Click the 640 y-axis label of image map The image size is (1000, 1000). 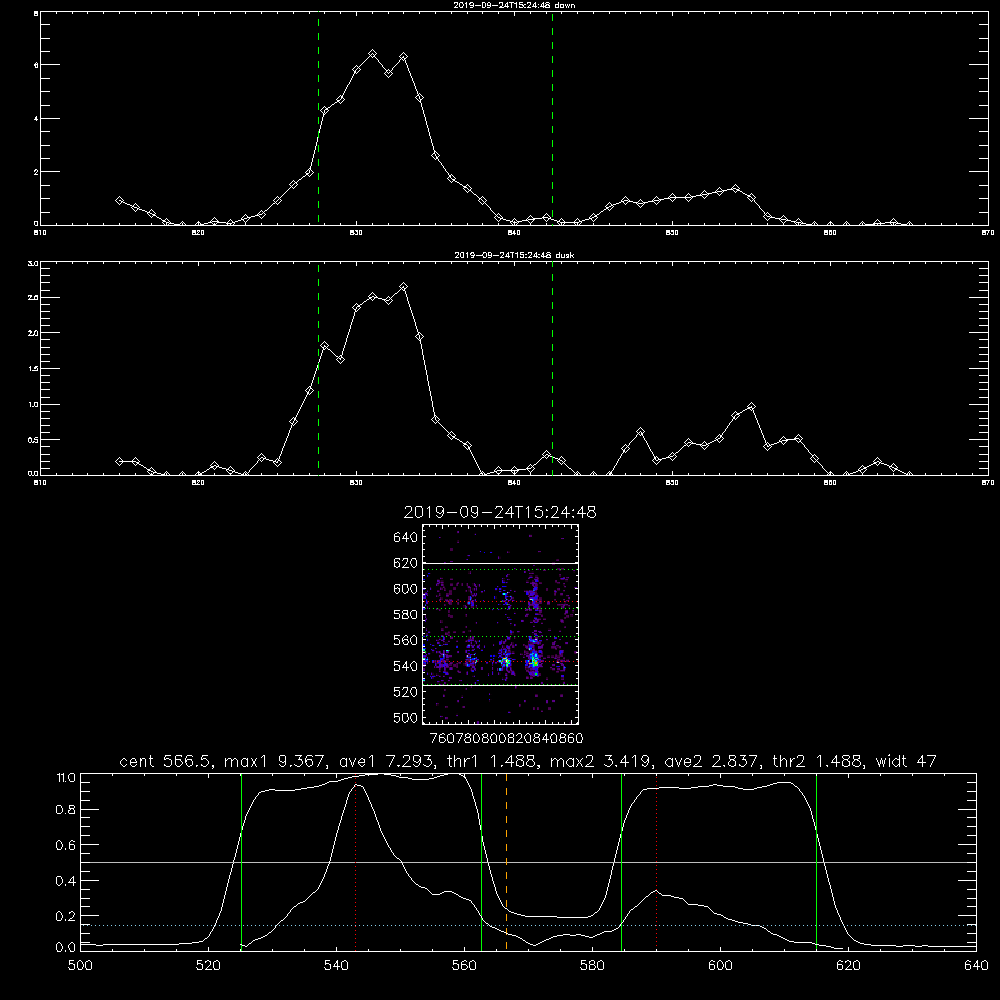(405, 538)
